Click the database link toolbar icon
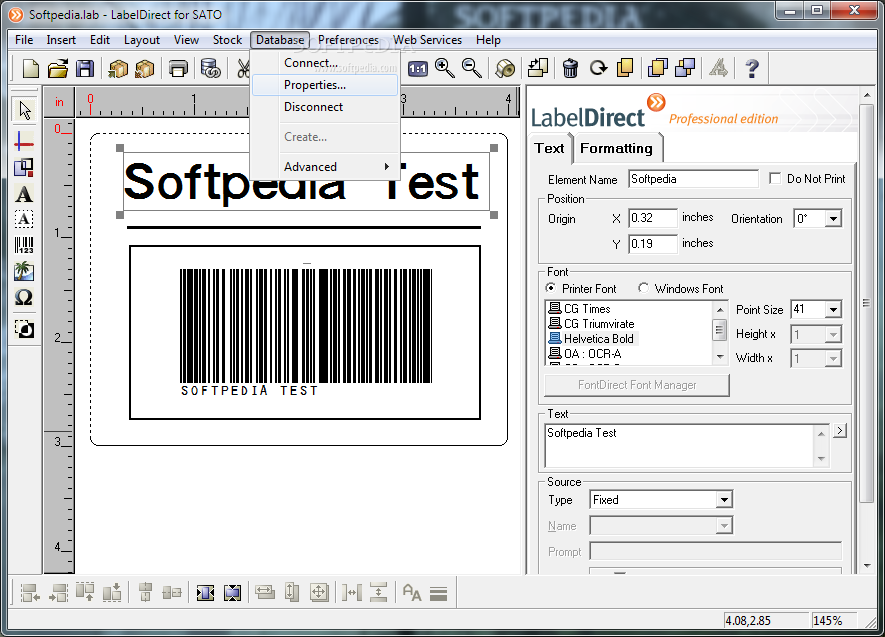The width and height of the screenshot is (885, 637). coord(211,69)
